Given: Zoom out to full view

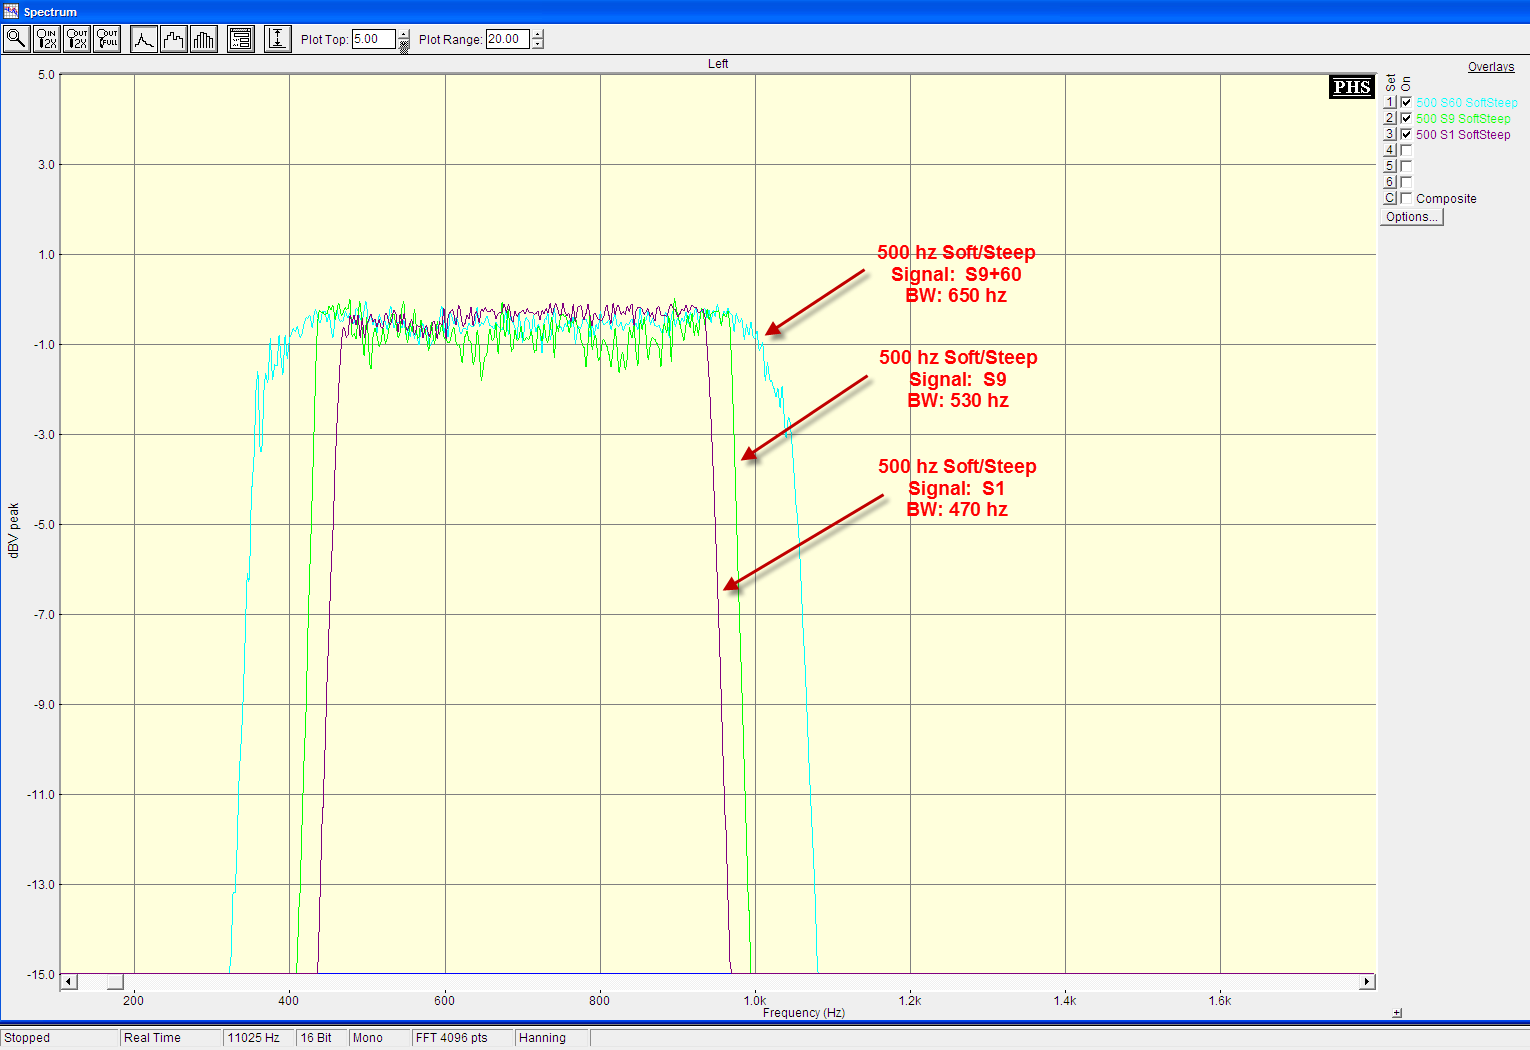Looking at the screenshot, I should (107, 39).
